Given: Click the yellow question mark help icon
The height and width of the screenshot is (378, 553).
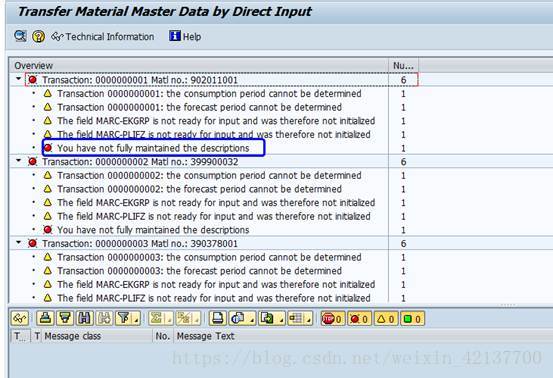Looking at the screenshot, I should point(38,36).
